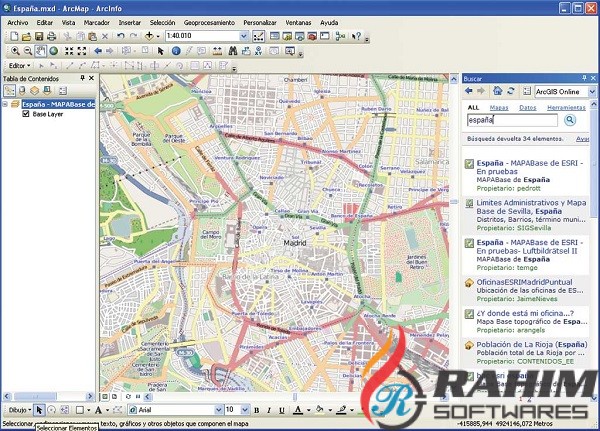600x431 pixels.
Task: Open the Personalizar menu
Action: coord(260,23)
